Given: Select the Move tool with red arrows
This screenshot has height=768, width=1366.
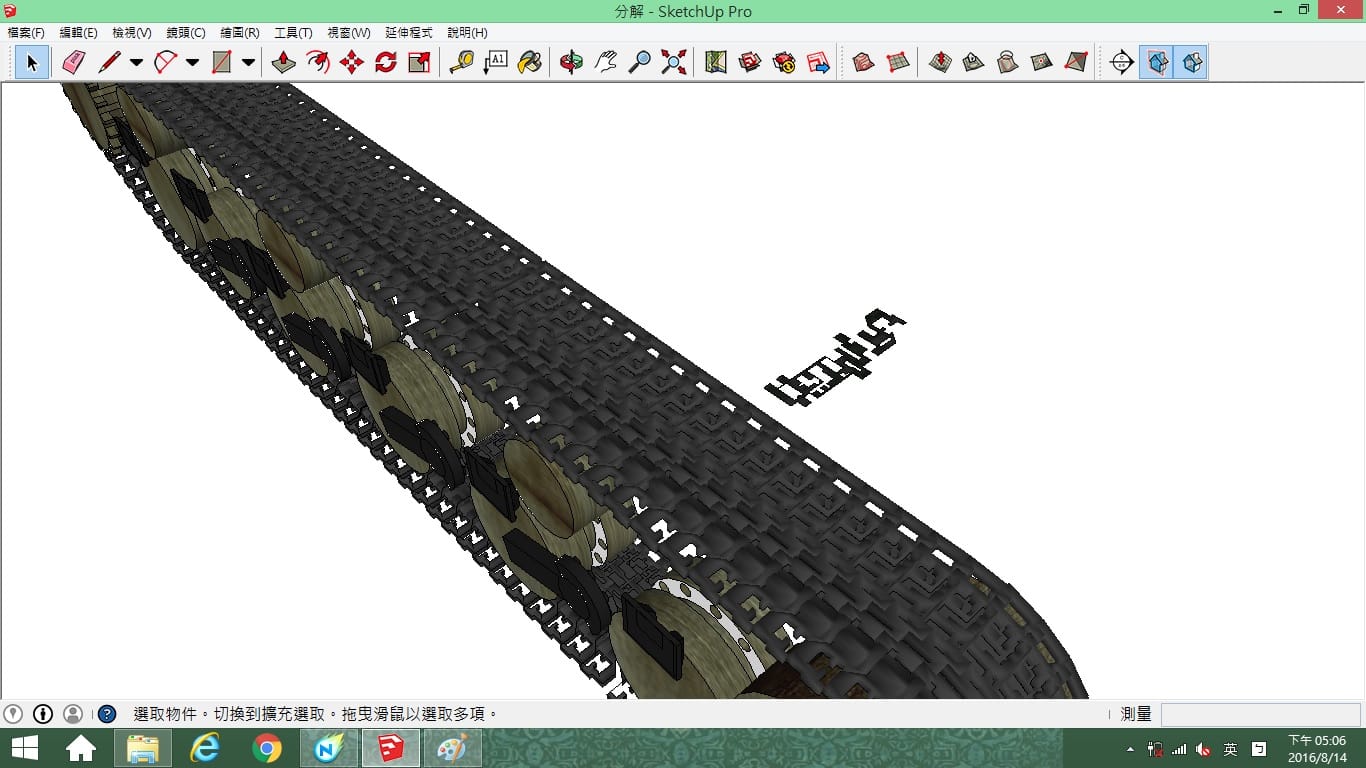Looking at the screenshot, I should coord(352,62).
